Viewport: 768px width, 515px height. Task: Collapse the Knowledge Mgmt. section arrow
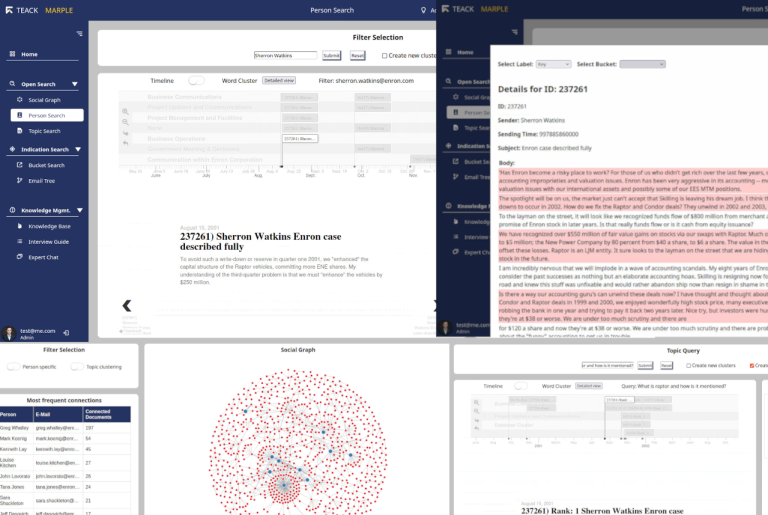tap(80, 210)
